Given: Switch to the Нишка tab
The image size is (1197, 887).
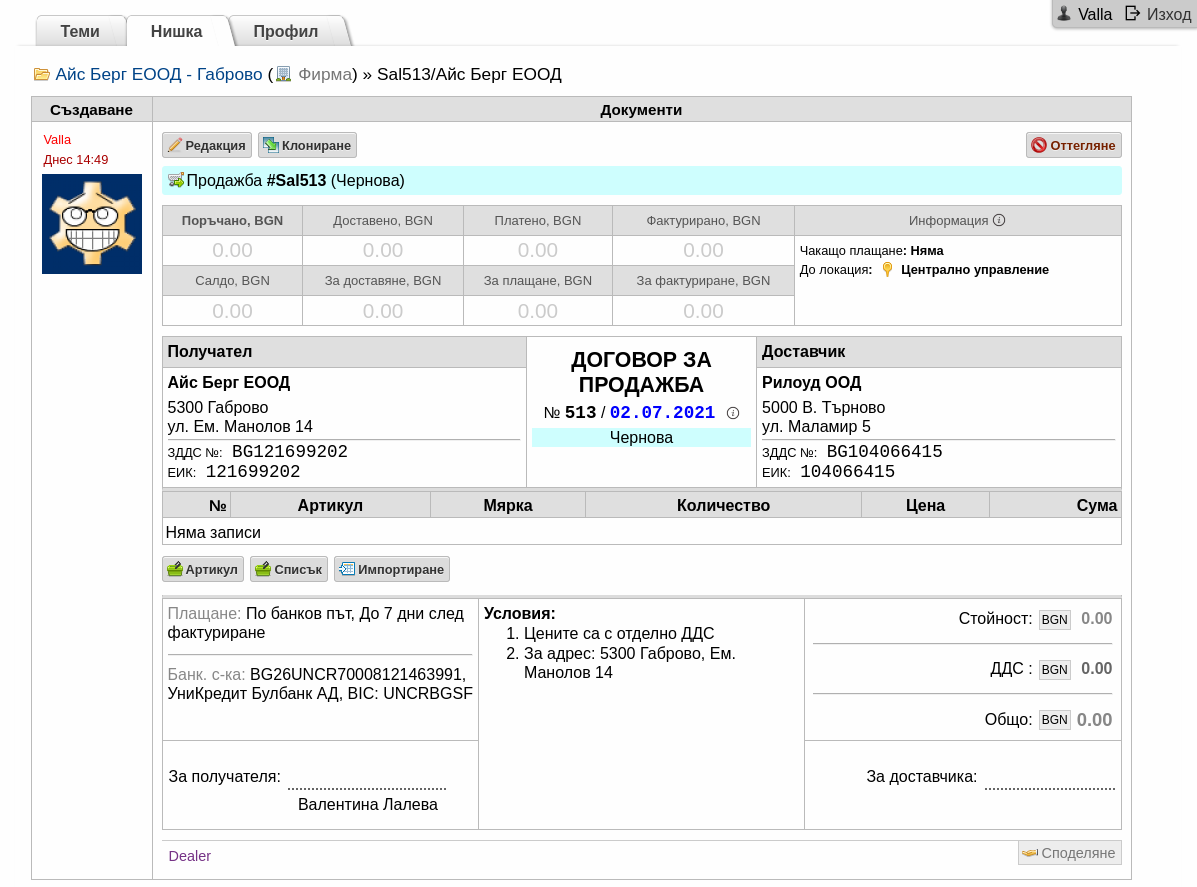Looking at the screenshot, I should tap(176, 31).
